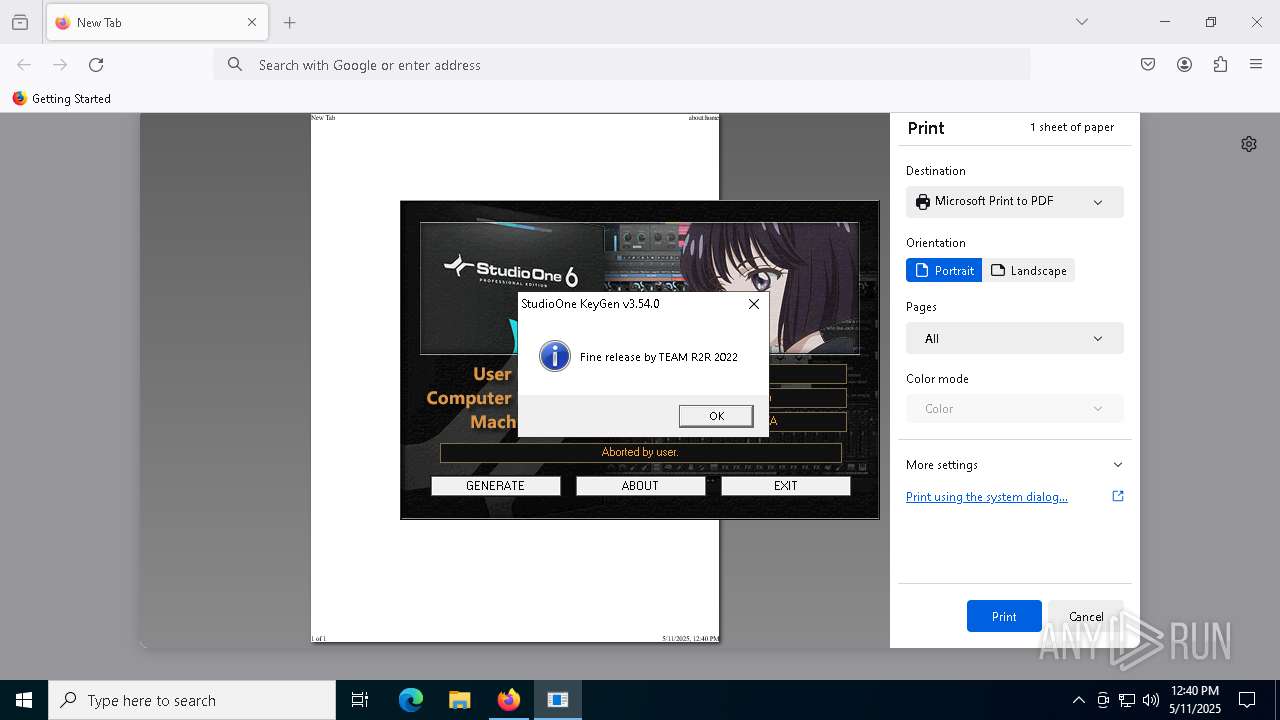Image resolution: width=1280 pixels, height=720 pixels.
Task: Open a new tab with the plus button
Action: pos(290,22)
